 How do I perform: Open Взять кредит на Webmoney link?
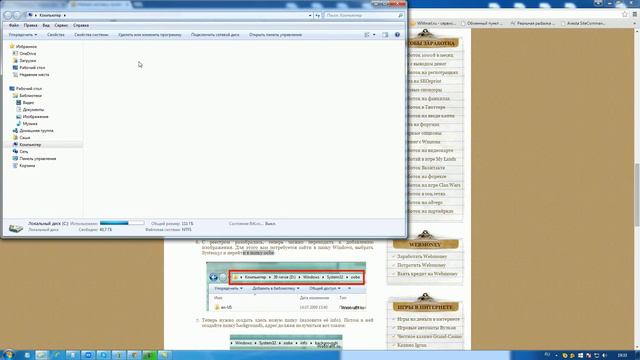click(x=427, y=273)
